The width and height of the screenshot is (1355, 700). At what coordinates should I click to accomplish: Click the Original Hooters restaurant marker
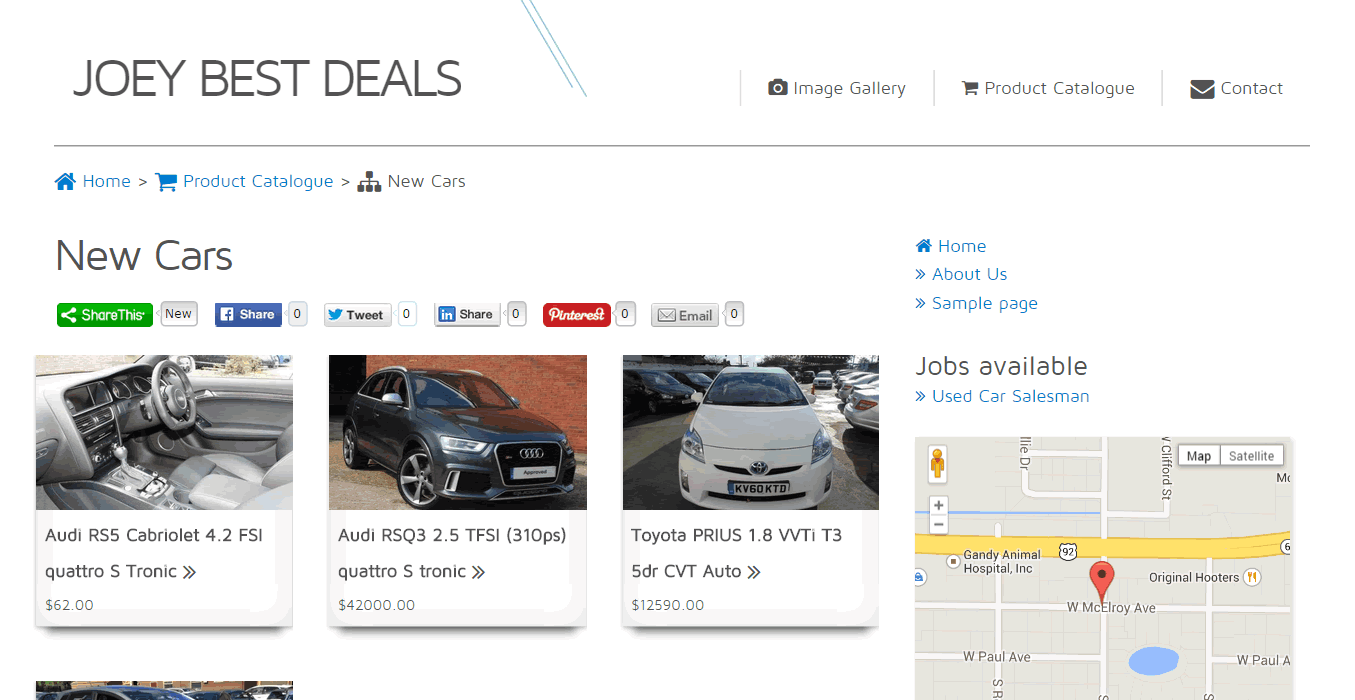point(1253,577)
